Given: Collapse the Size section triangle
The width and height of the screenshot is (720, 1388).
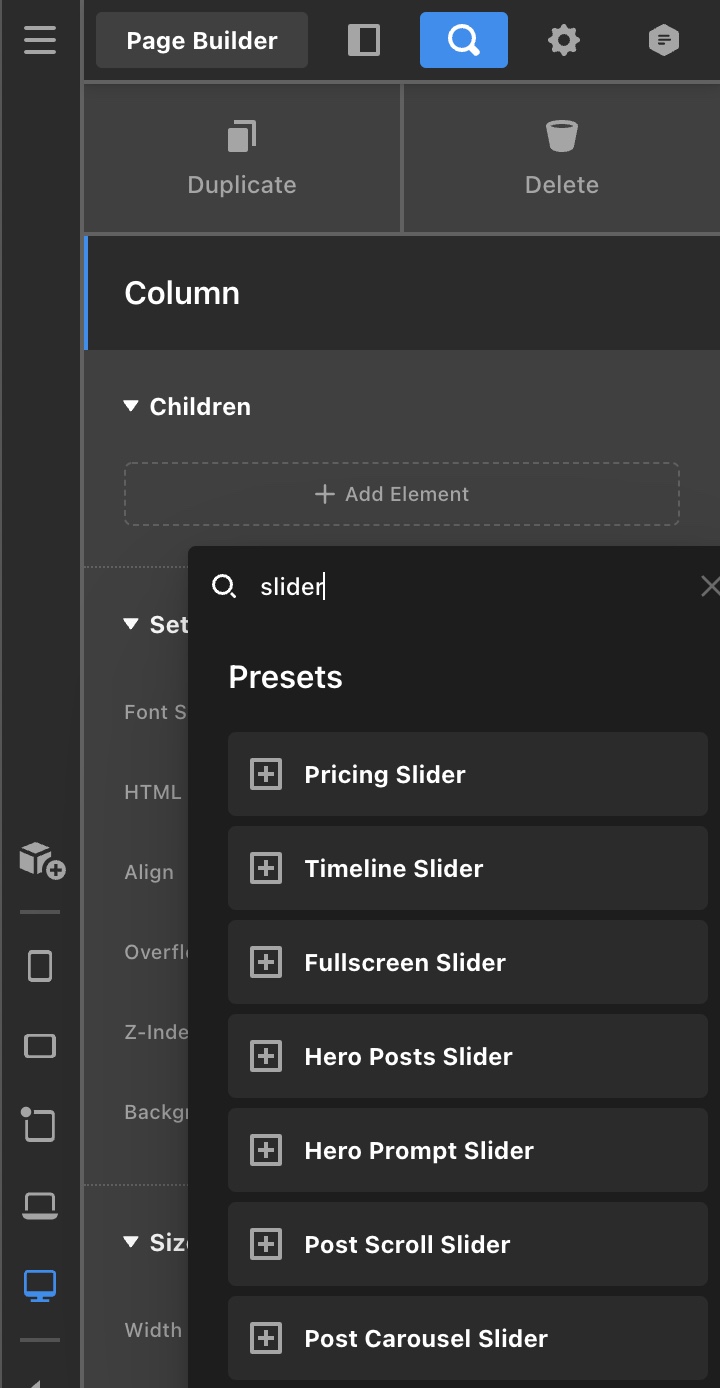Looking at the screenshot, I should (x=130, y=1243).
